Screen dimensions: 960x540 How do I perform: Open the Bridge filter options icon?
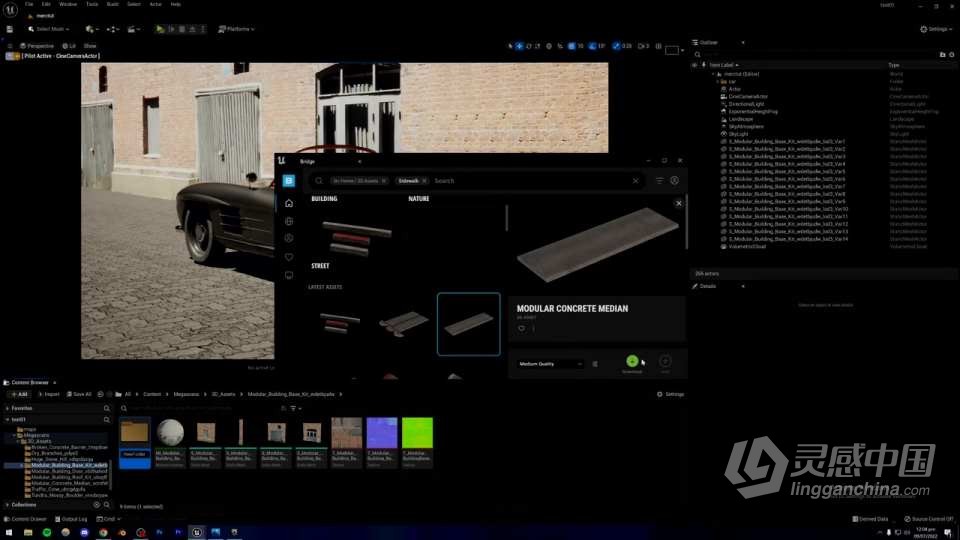pos(659,181)
